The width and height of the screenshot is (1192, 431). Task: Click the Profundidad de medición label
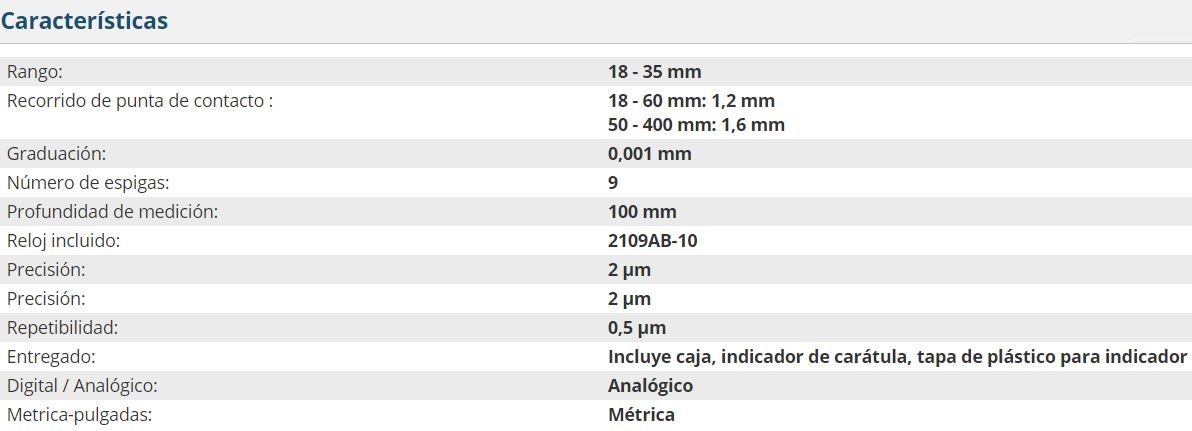click(112, 212)
